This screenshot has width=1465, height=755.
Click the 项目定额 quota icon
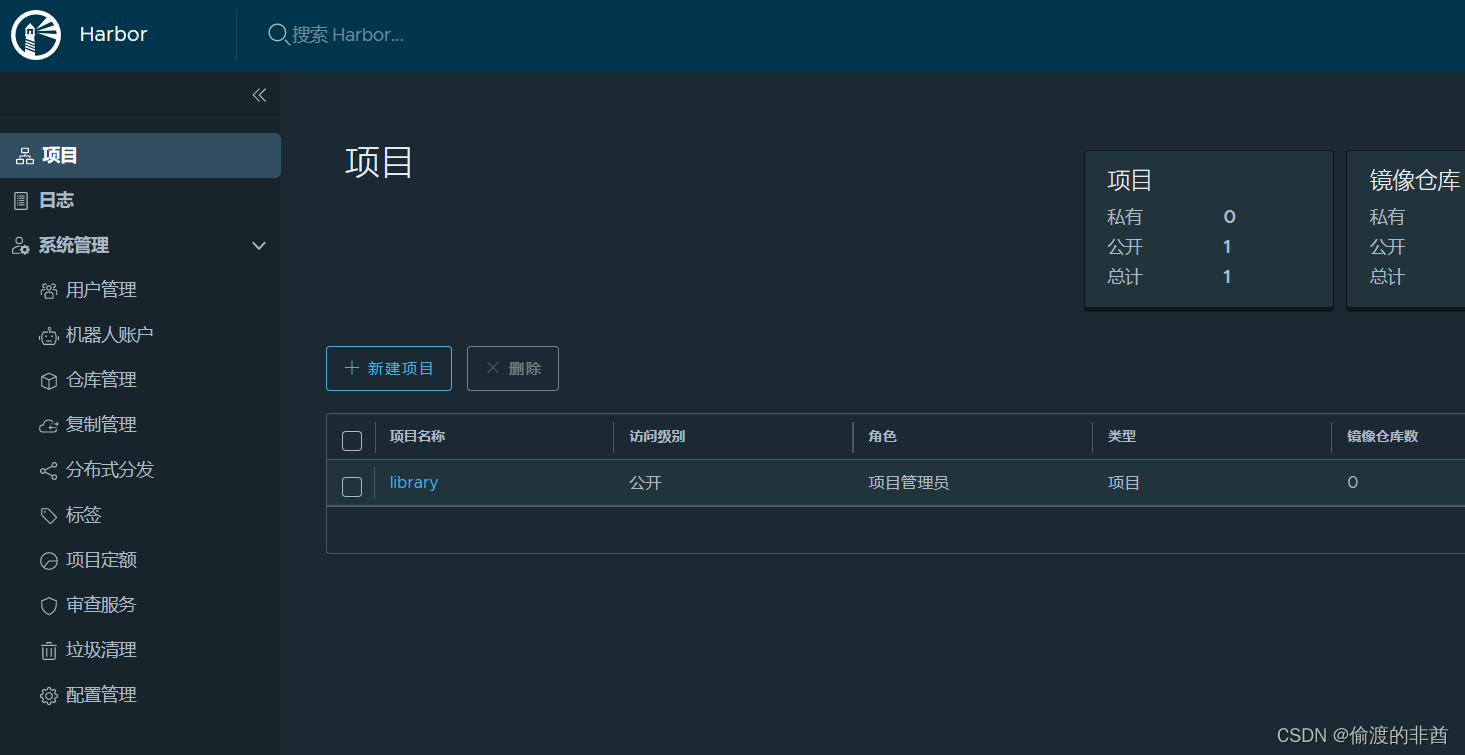click(x=48, y=561)
